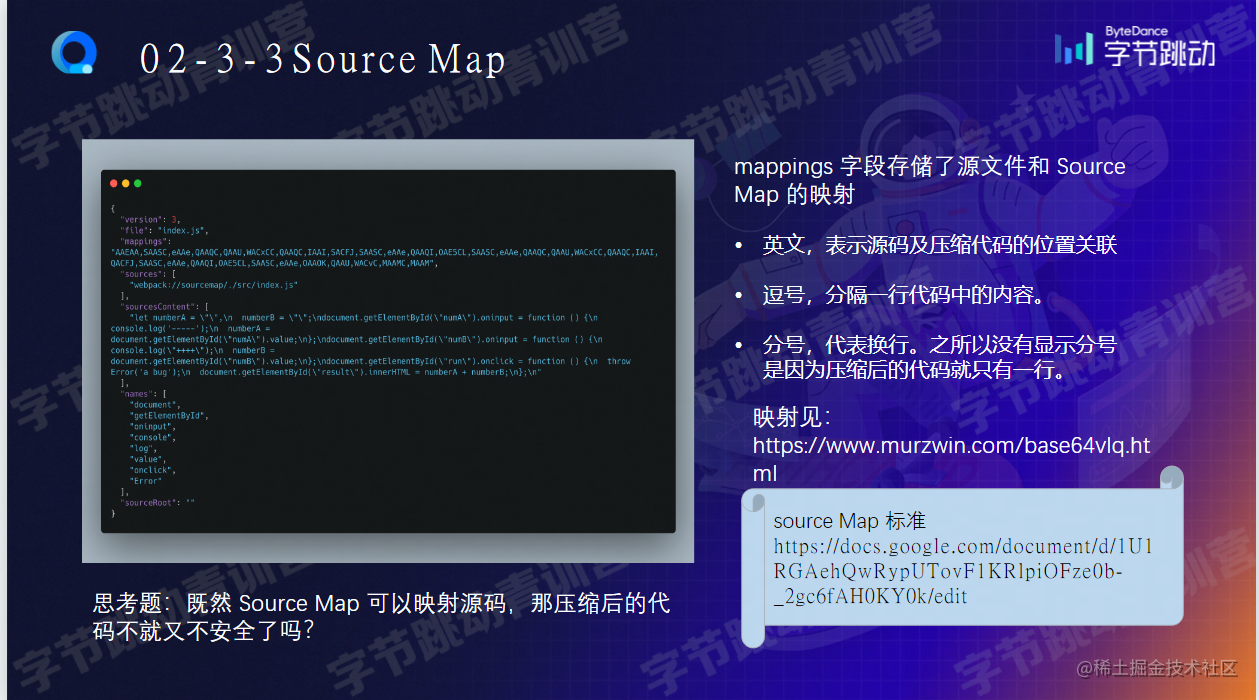Select the dark code screenshot panel

[x=388, y=351]
